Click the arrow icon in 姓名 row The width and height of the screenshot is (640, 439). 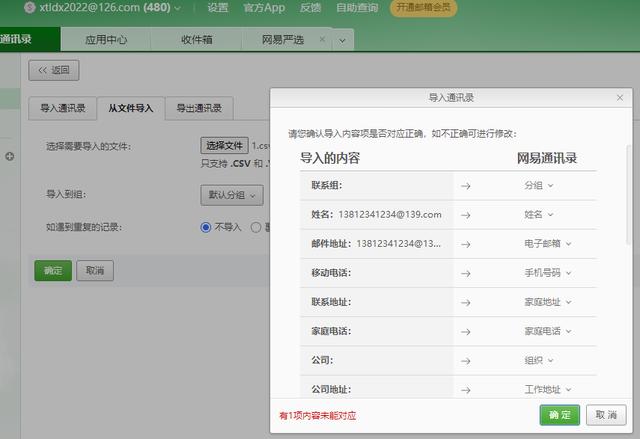point(465,214)
